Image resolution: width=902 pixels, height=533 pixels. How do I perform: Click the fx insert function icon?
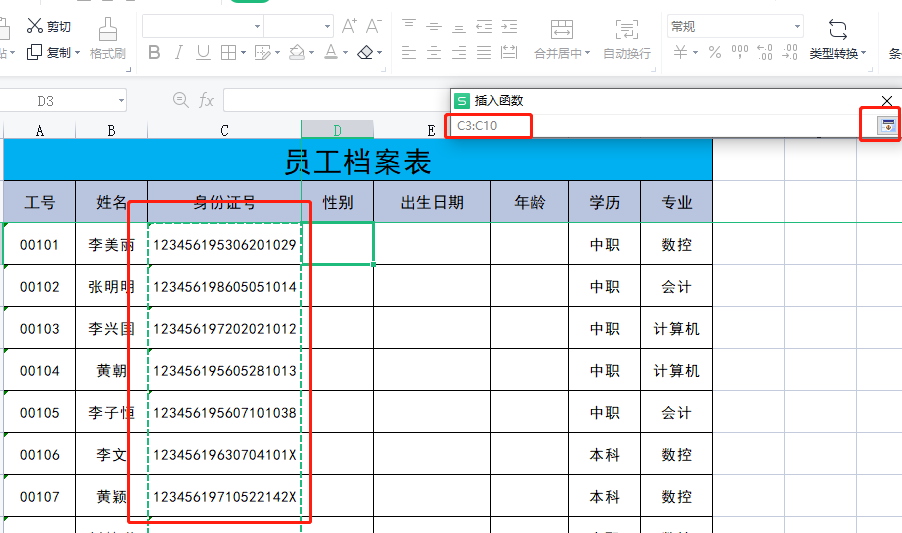[x=206, y=101]
